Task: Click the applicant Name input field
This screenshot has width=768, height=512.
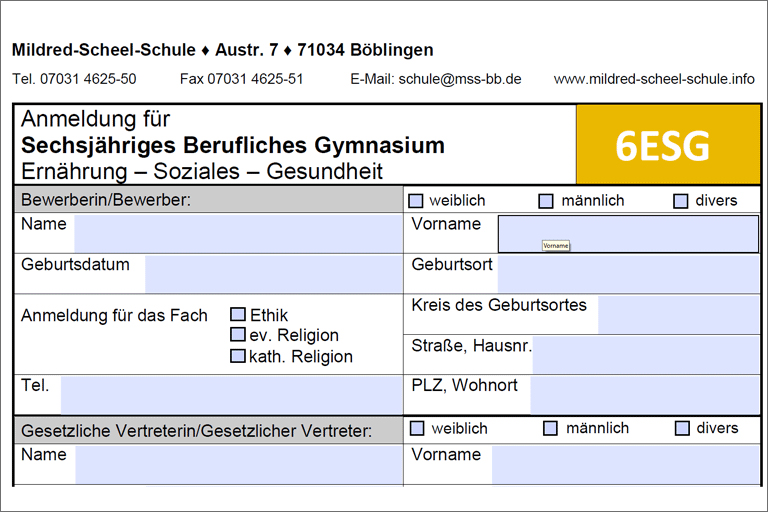Action: [x=237, y=233]
